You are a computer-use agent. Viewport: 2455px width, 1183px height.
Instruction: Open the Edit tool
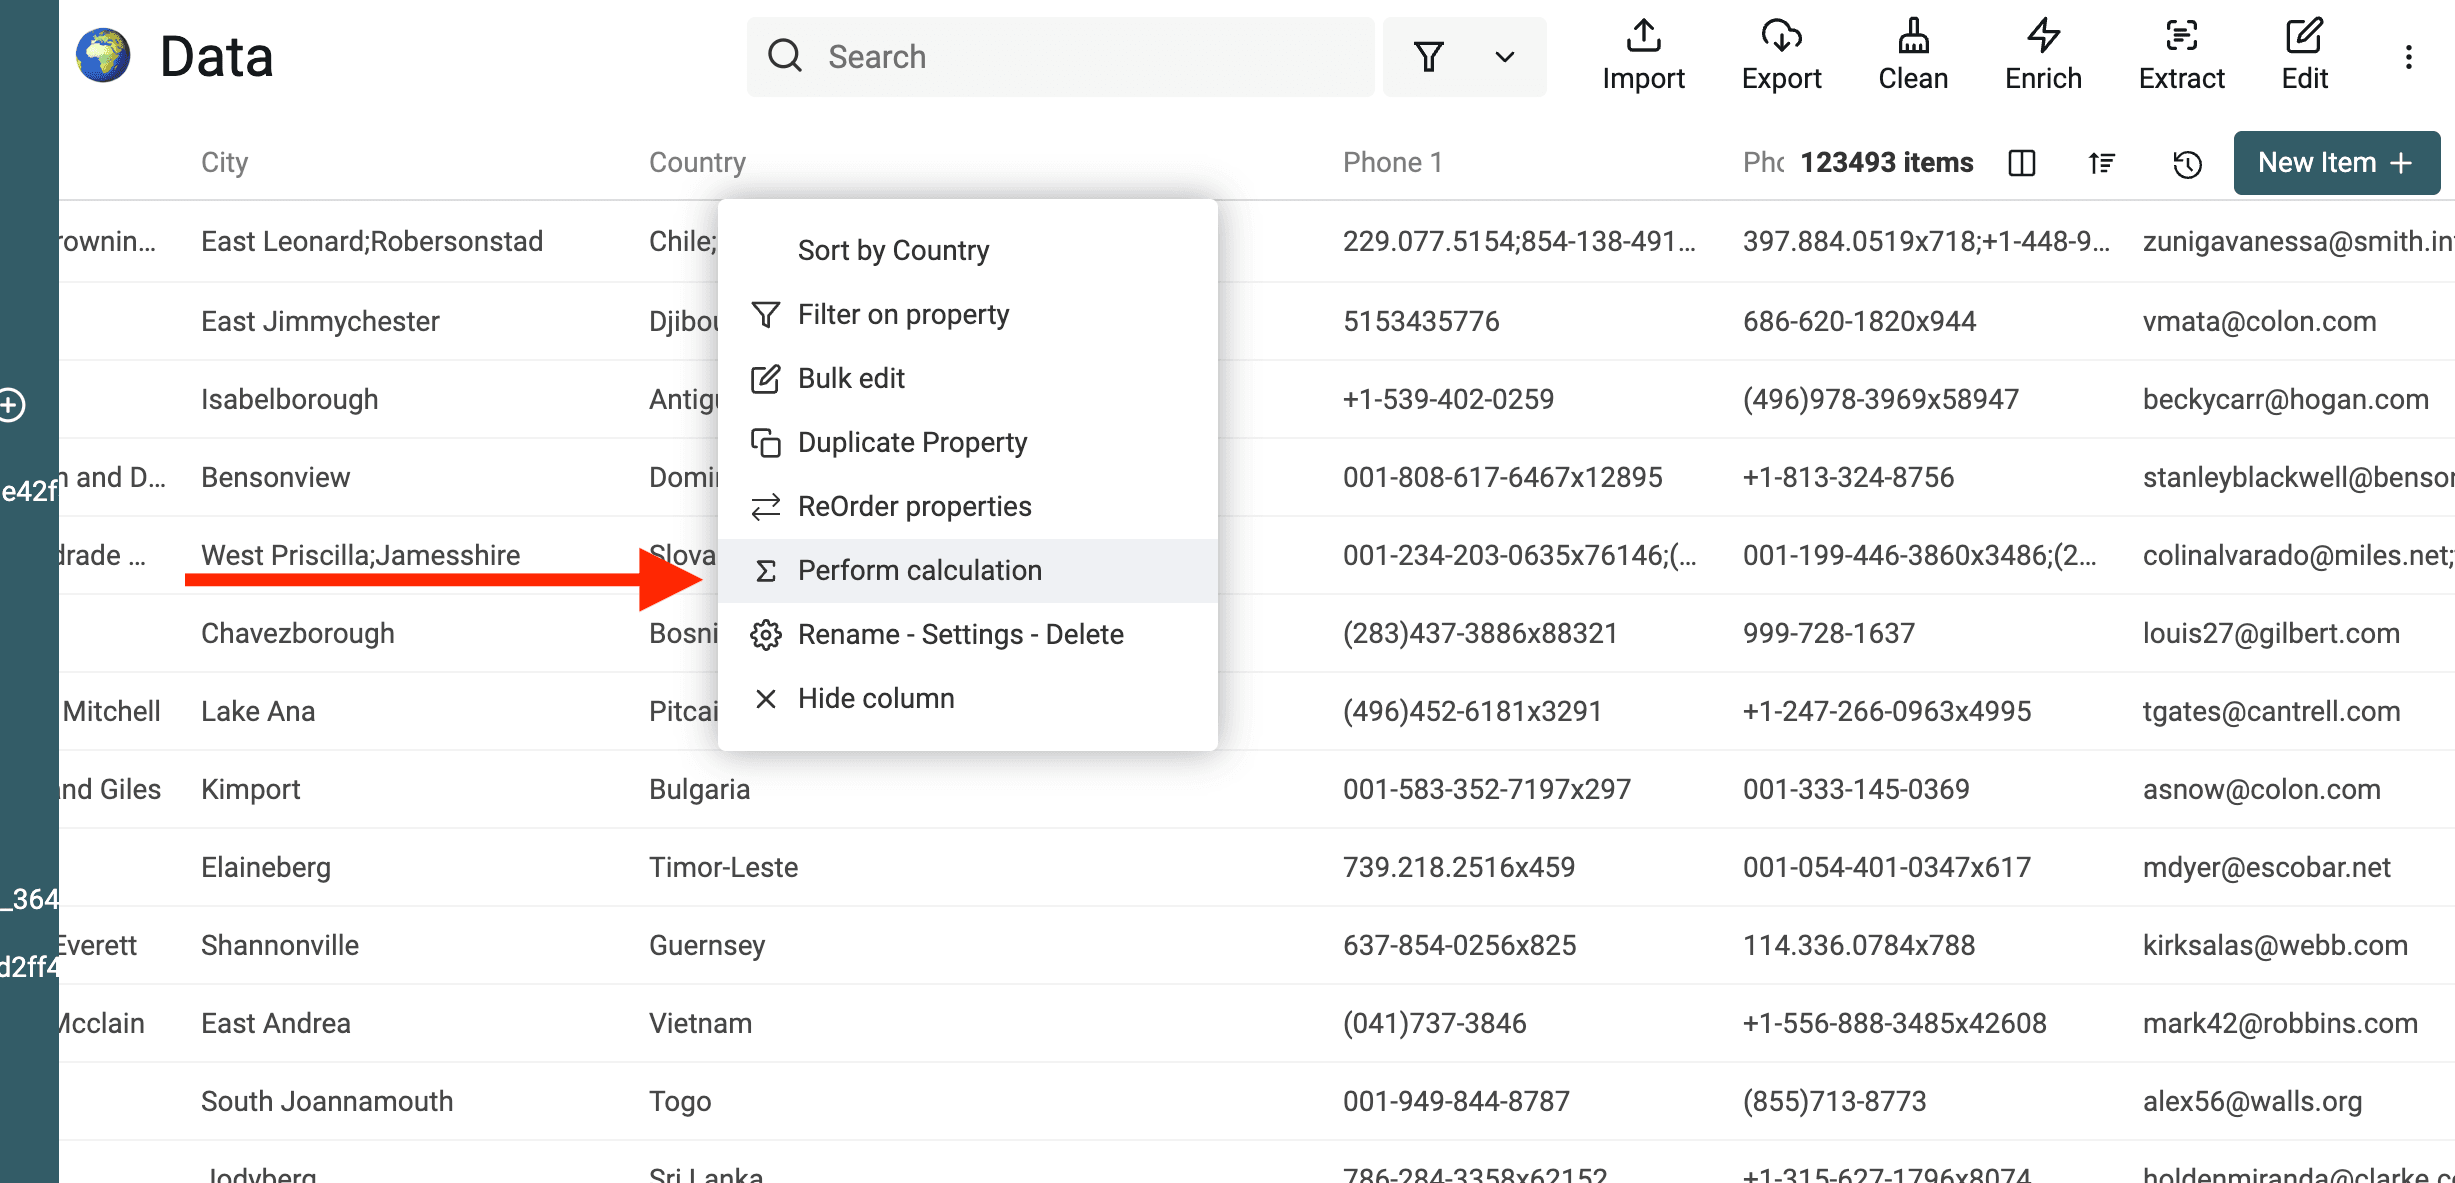(x=2304, y=56)
